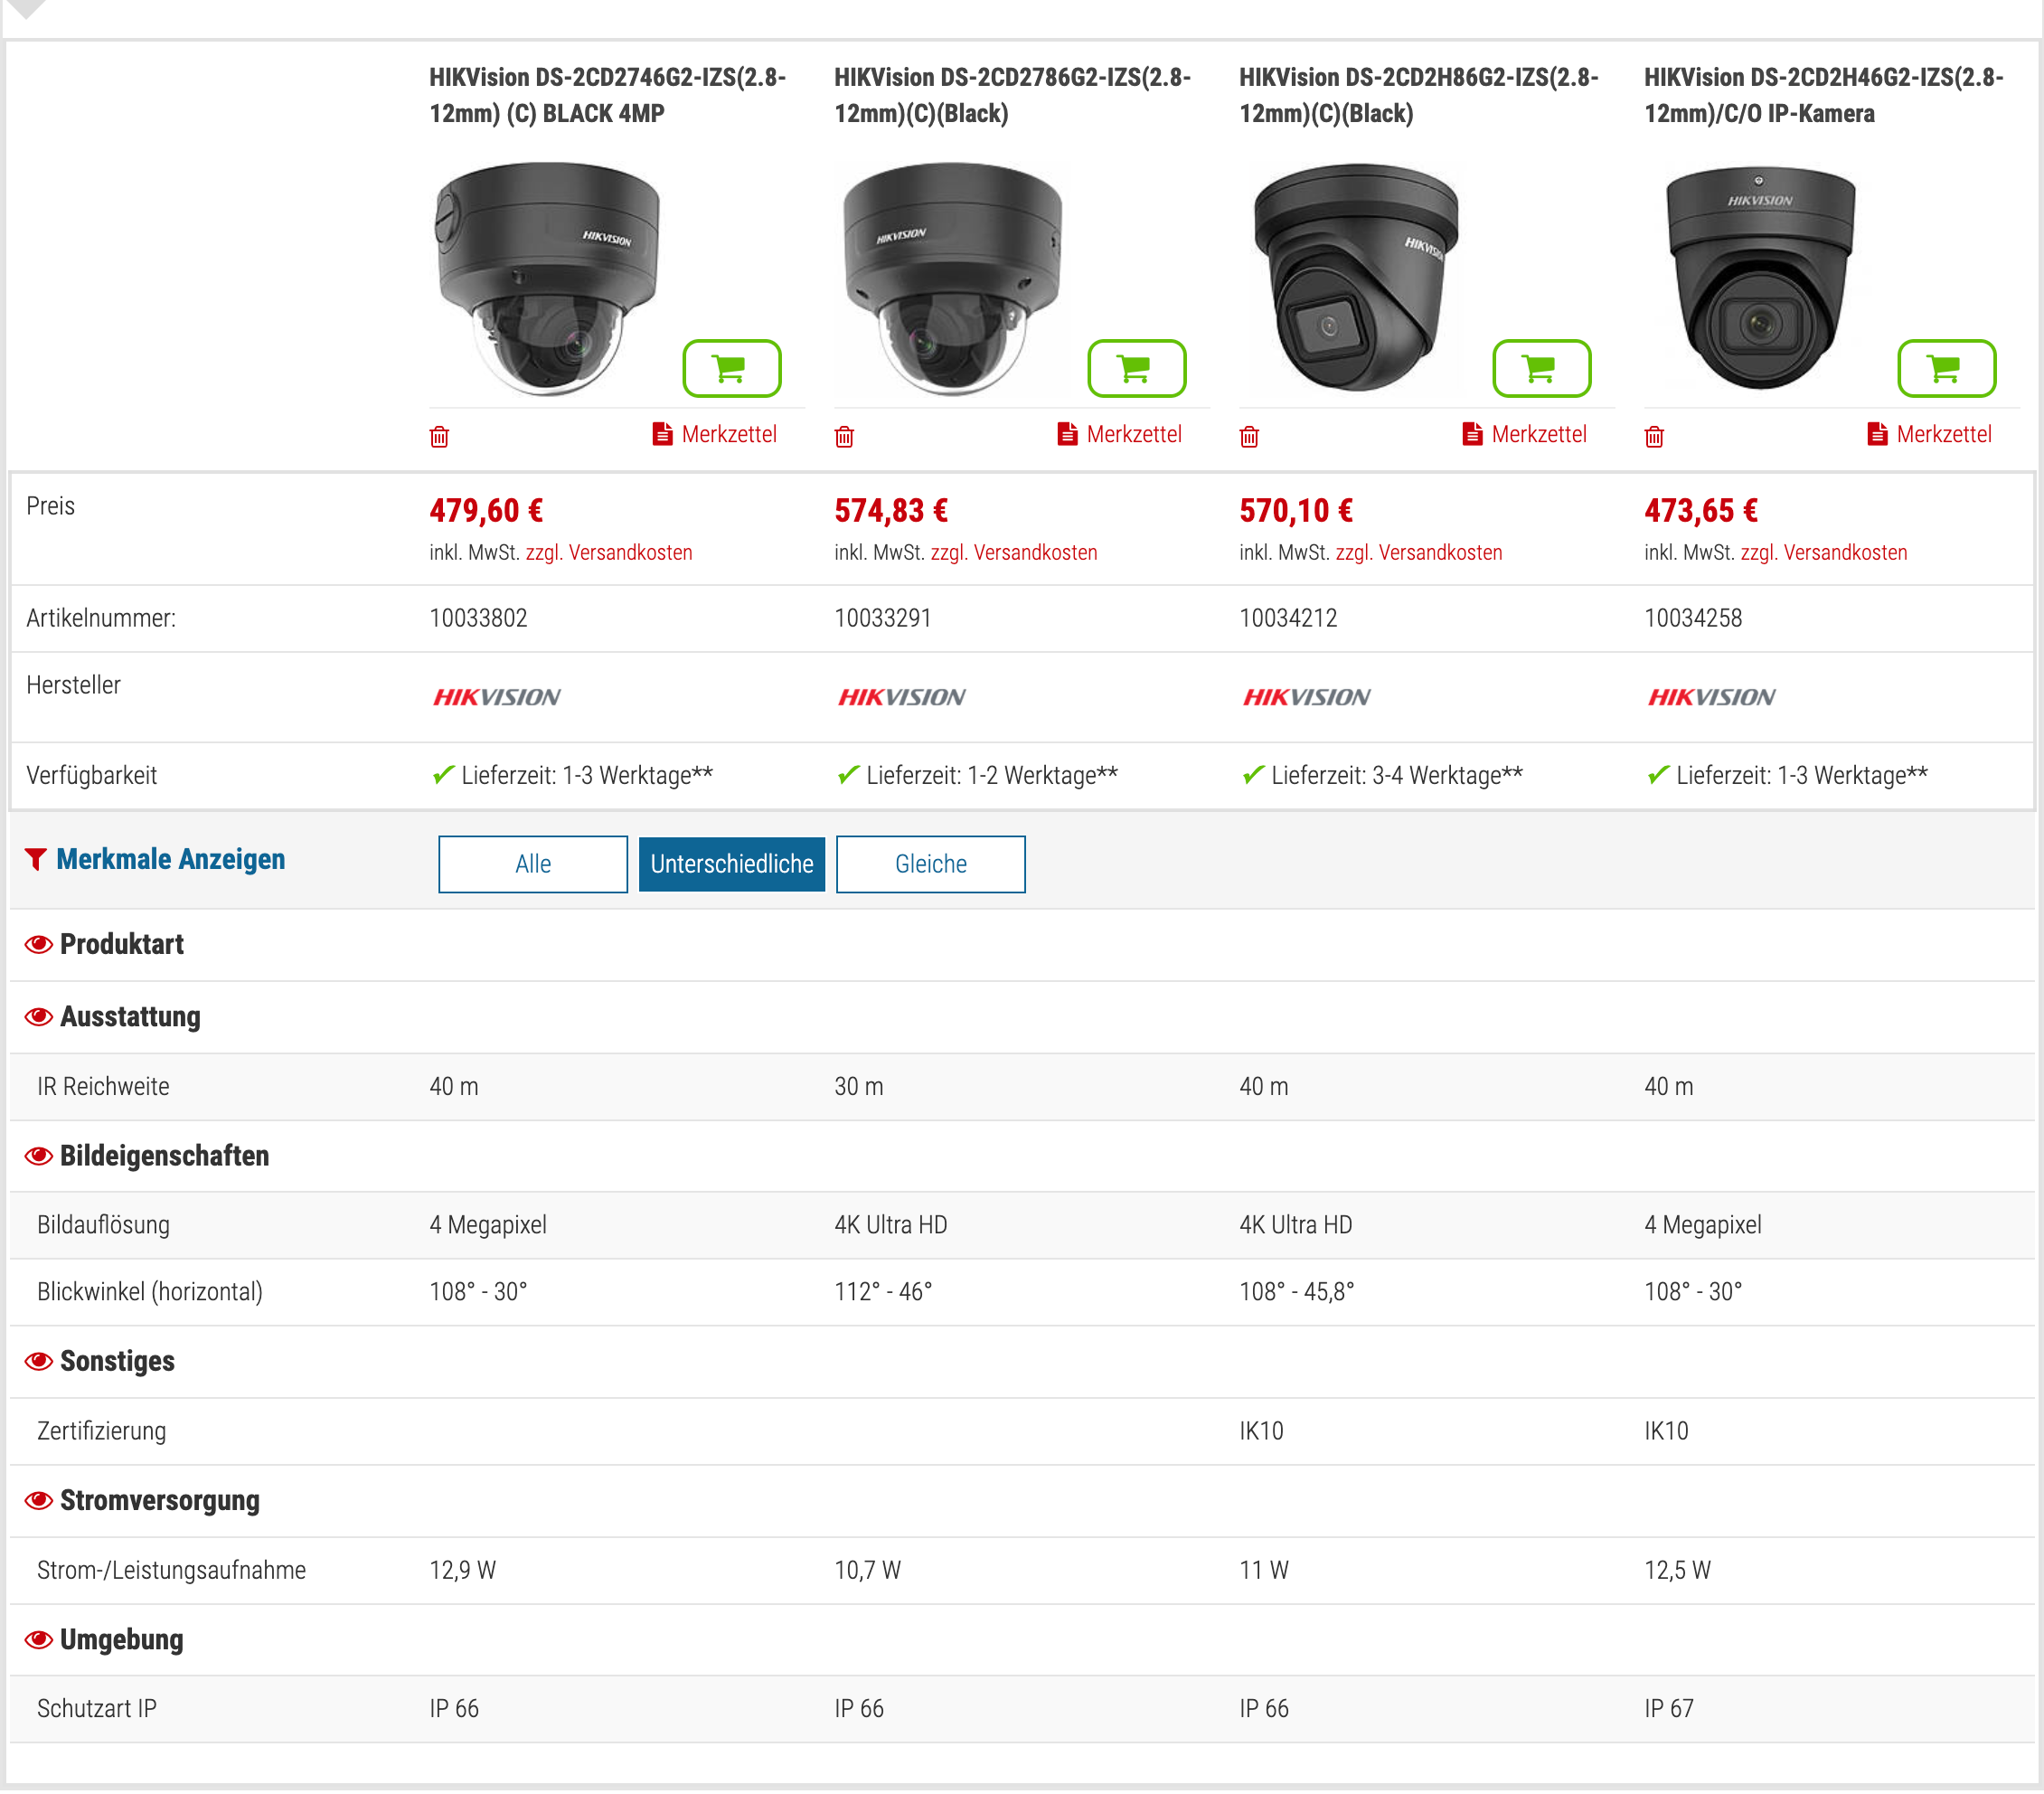Collapse the Sonstiges section
The width and height of the screenshot is (2044, 1794).
(x=38, y=1361)
